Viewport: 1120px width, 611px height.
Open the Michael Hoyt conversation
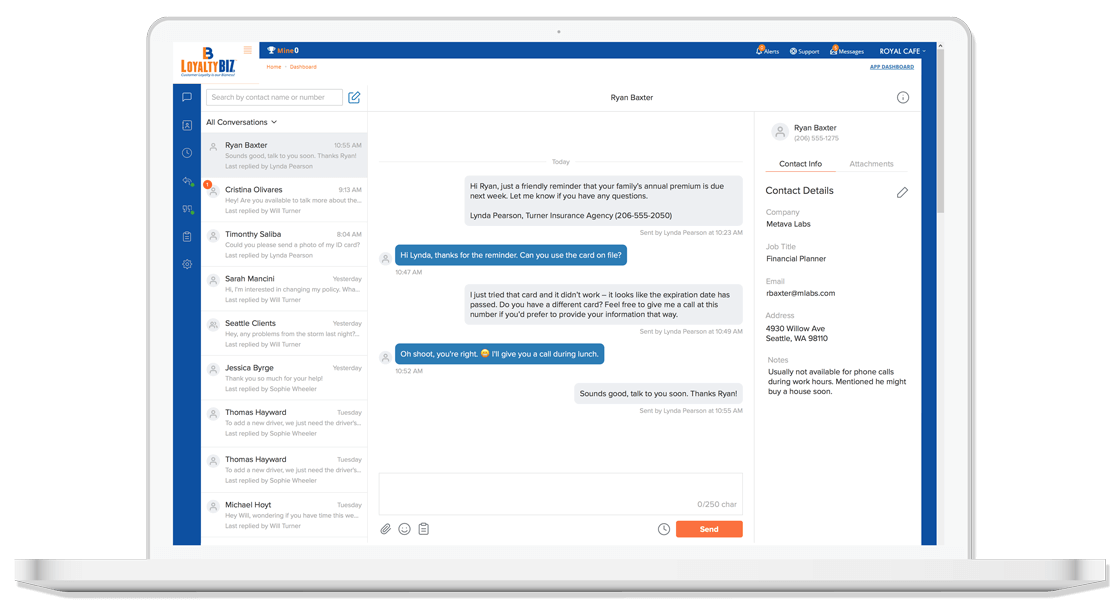(x=284, y=515)
